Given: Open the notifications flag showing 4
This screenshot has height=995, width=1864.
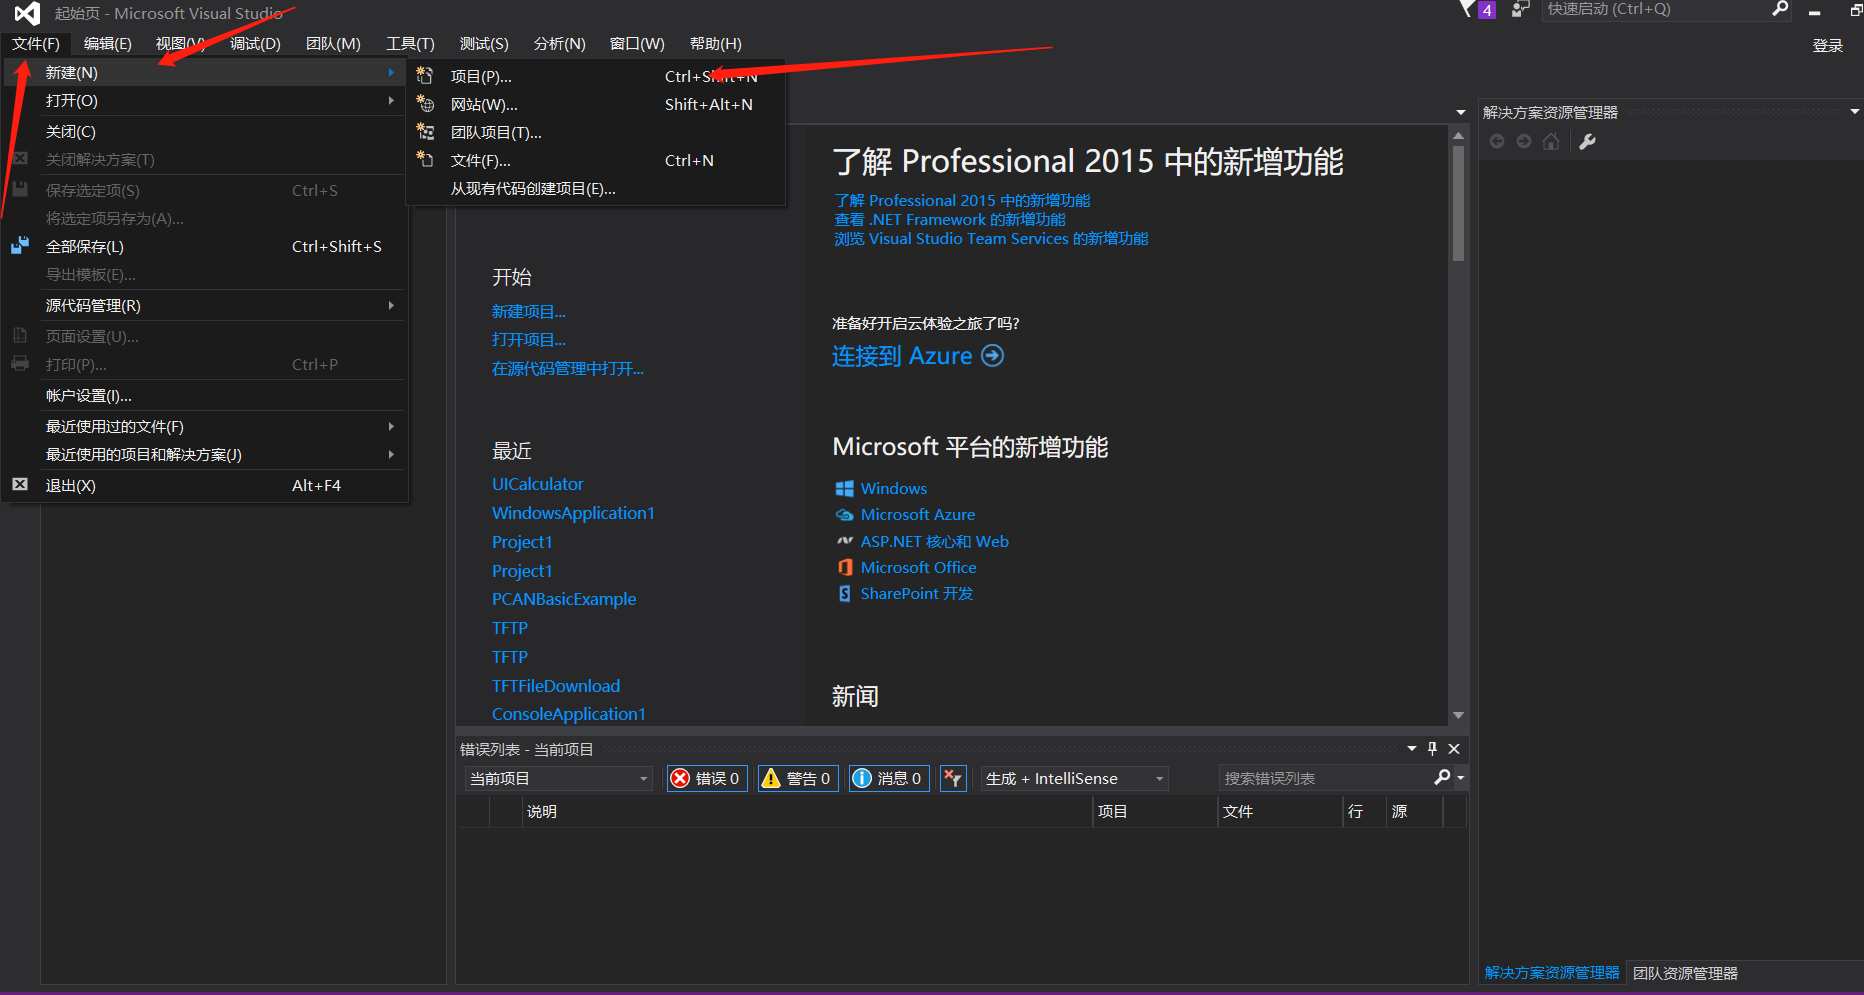Looking at the screenshot, I should 1477,10.
